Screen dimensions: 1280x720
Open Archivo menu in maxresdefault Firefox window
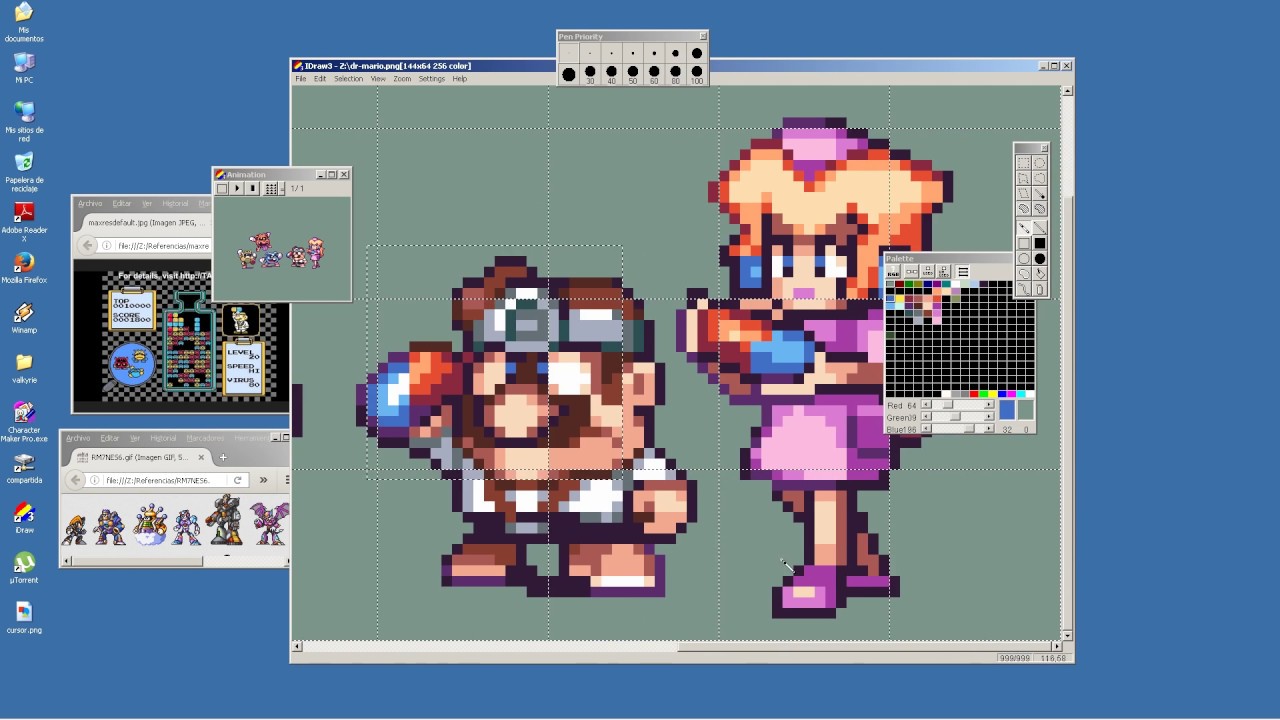click(90, 203)
